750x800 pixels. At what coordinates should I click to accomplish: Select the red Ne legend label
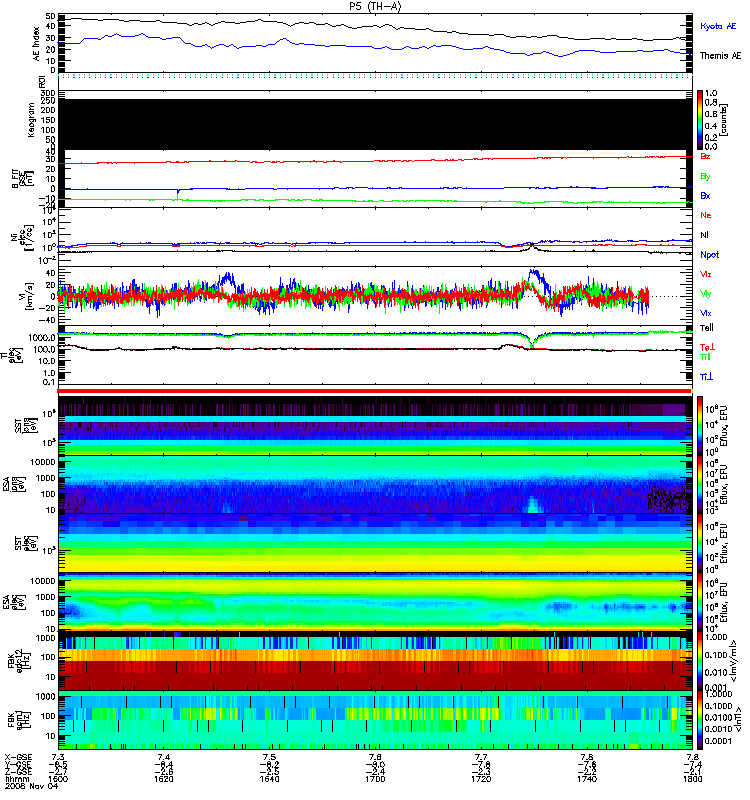point(706,215)
